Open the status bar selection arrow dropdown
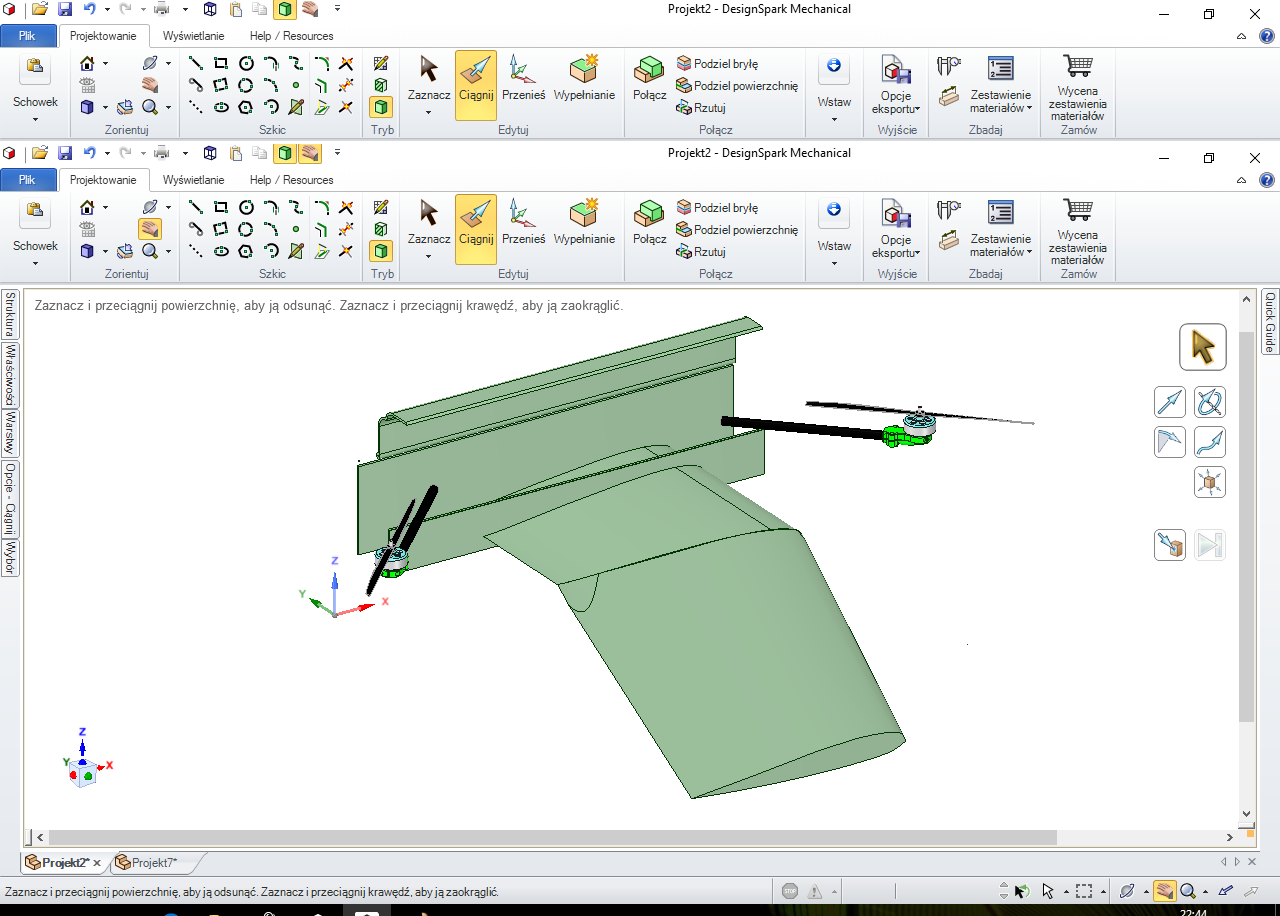Screen dimensions: 1280x916 pyautogui.click(x=1066, y=891)
